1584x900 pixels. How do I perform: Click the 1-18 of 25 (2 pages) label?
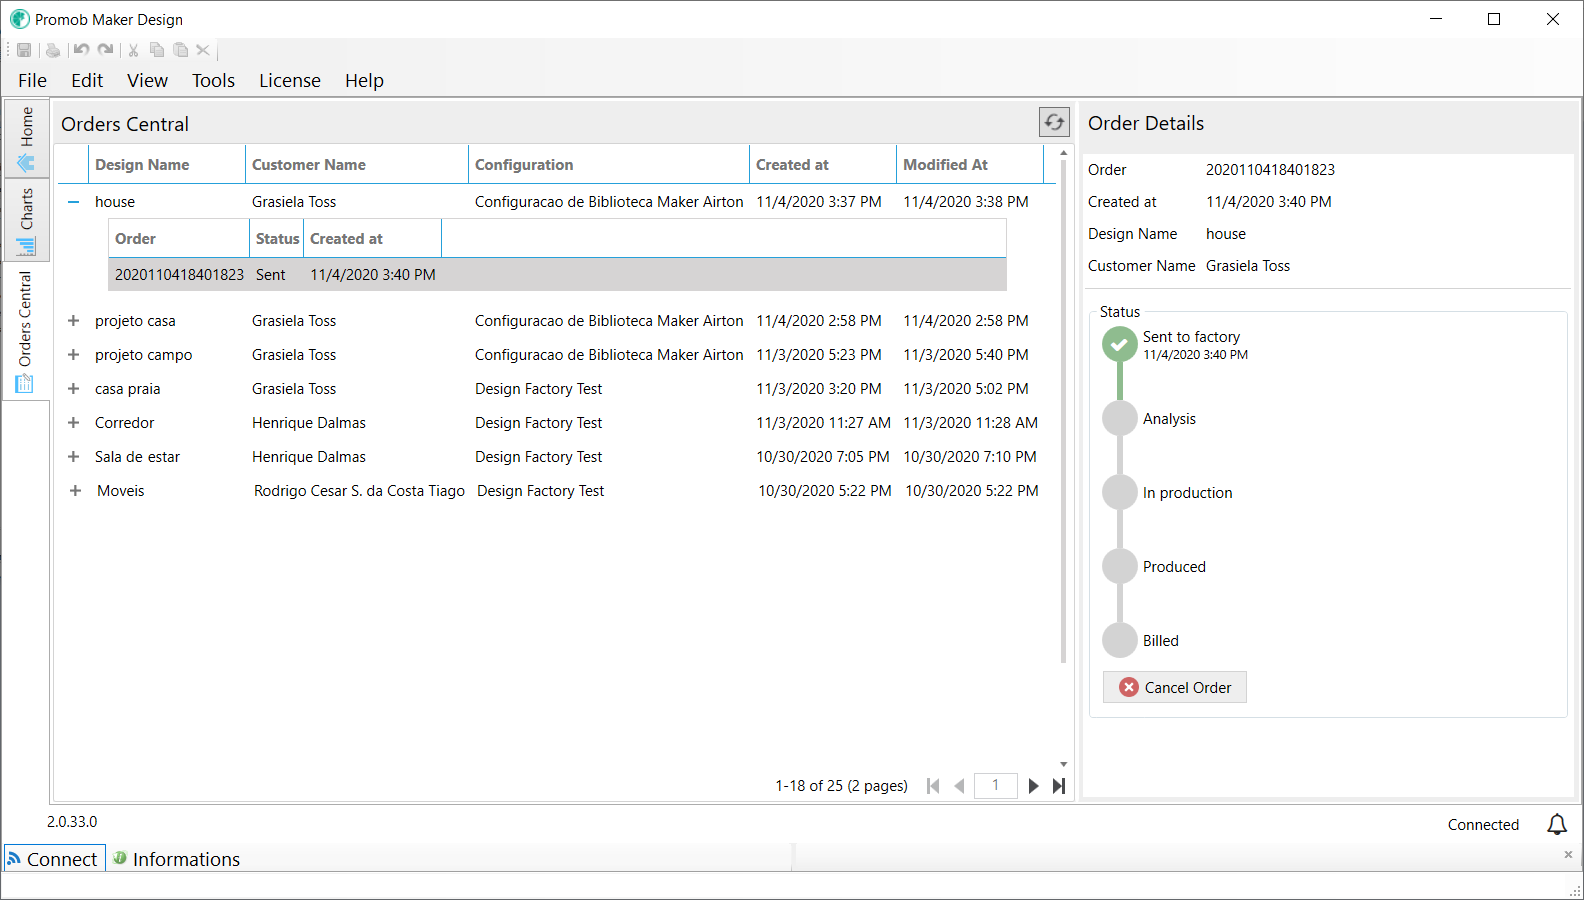[842, 786]
